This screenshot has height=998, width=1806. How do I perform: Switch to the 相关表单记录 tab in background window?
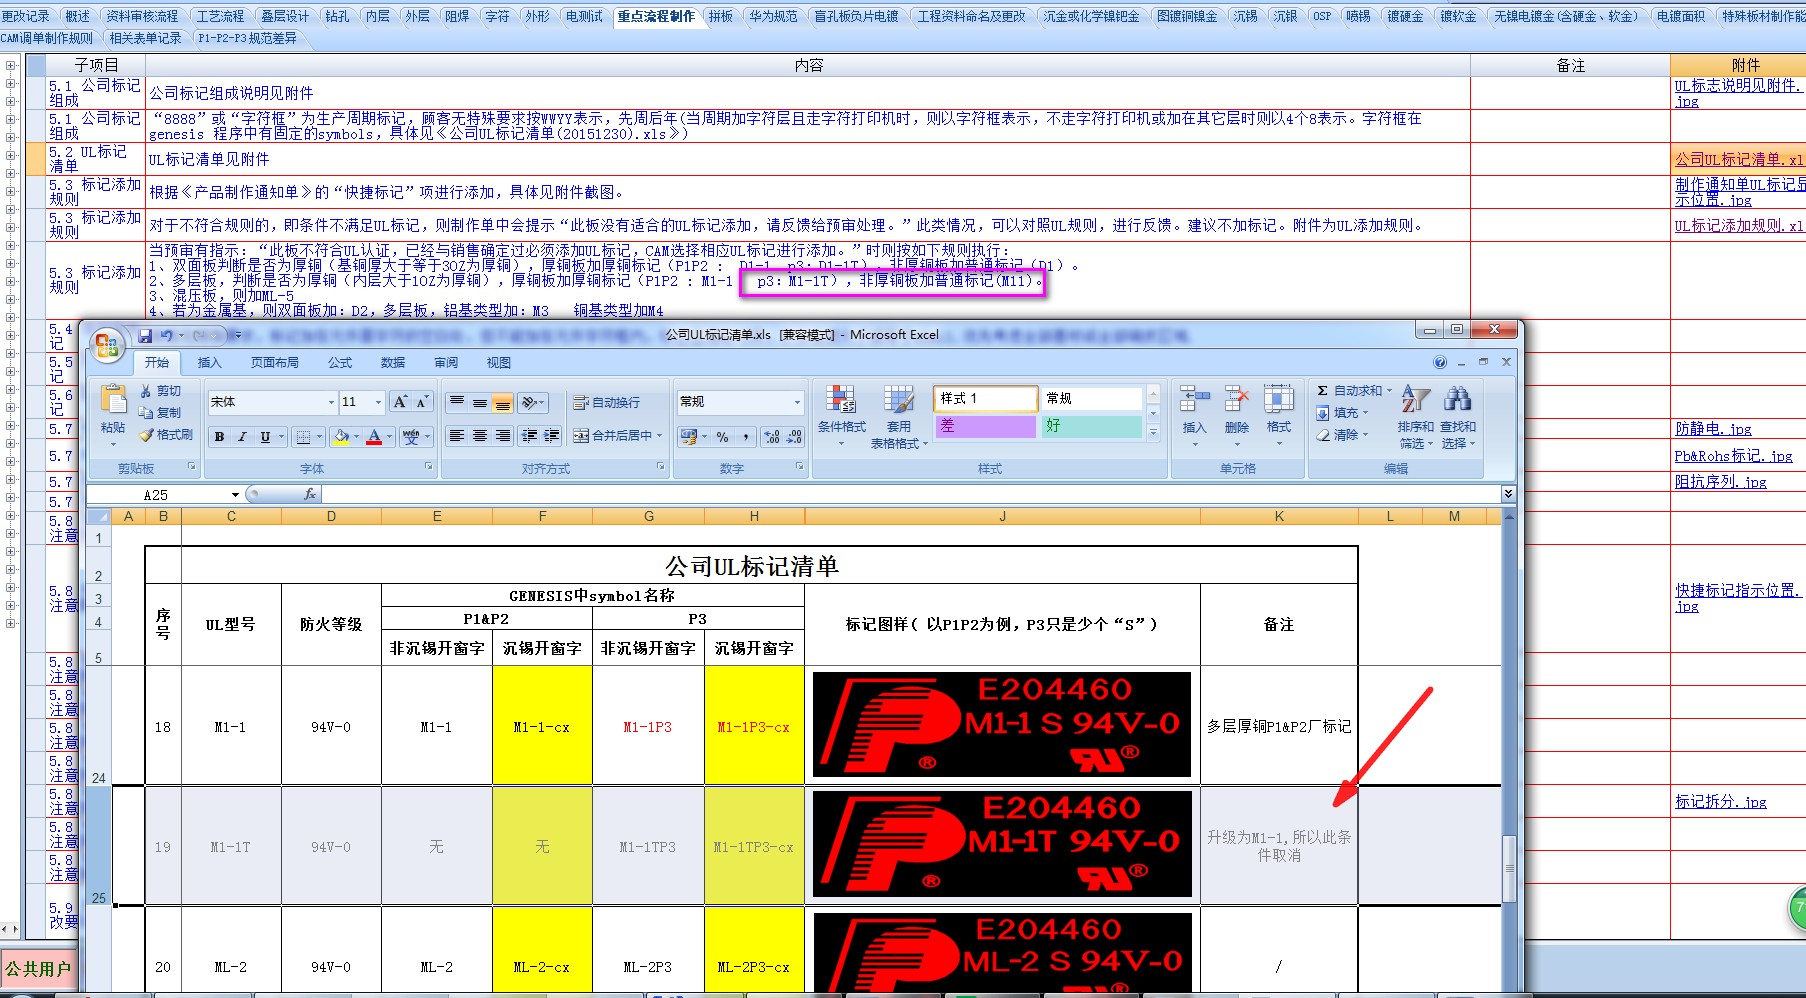click(145, 38)
